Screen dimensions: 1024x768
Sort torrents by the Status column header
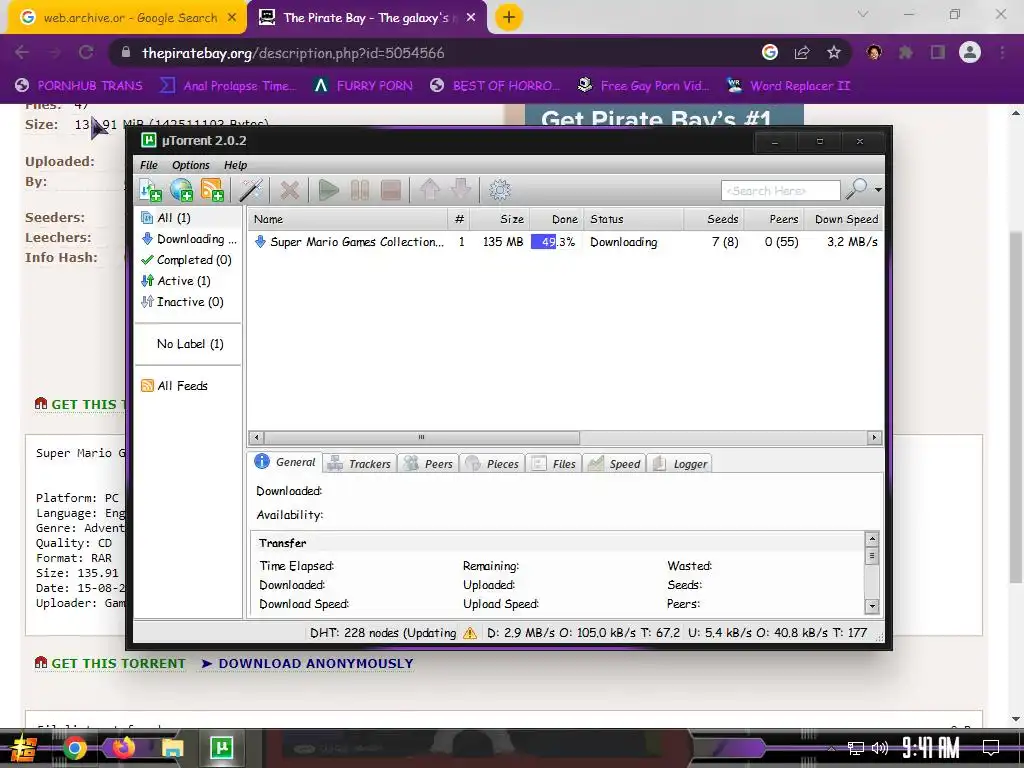click(x=633, y=219)
